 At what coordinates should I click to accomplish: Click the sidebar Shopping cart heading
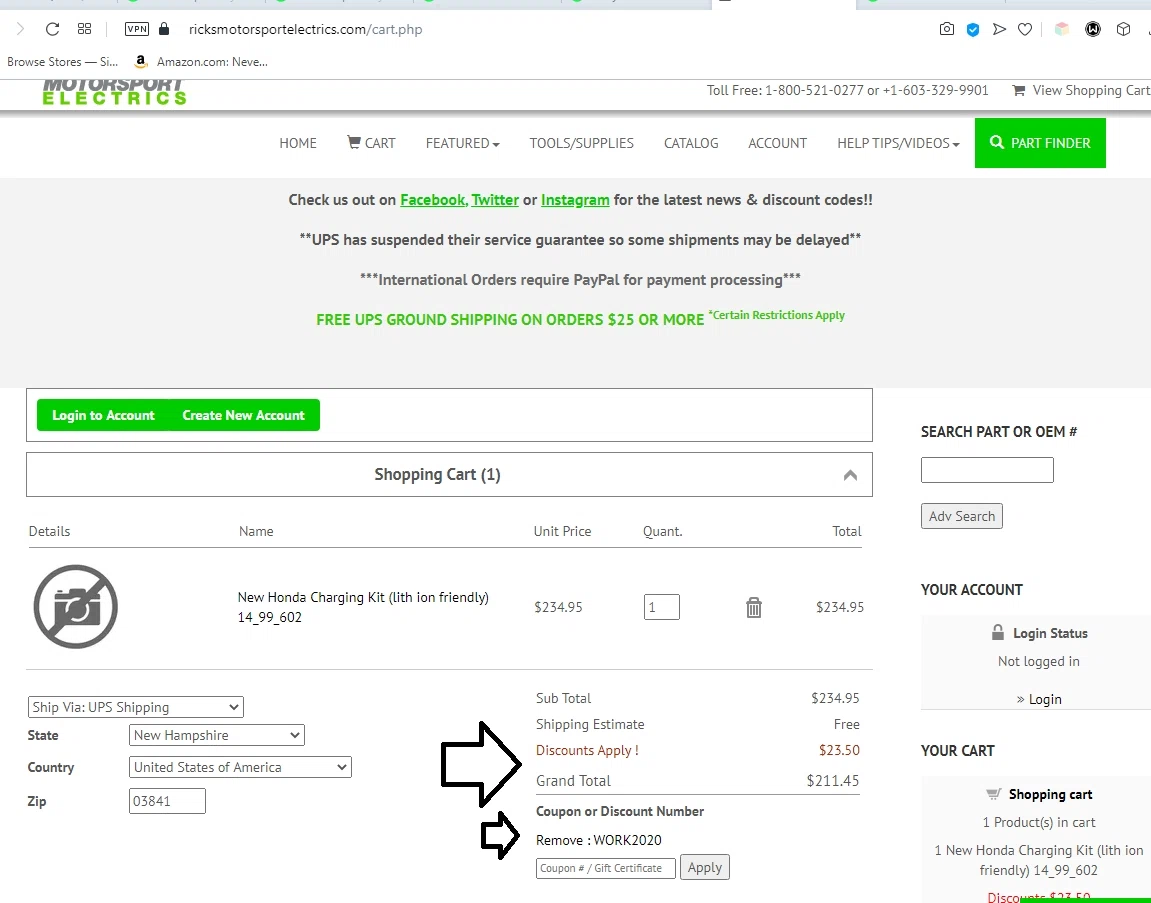click(x=1050, y=794)
